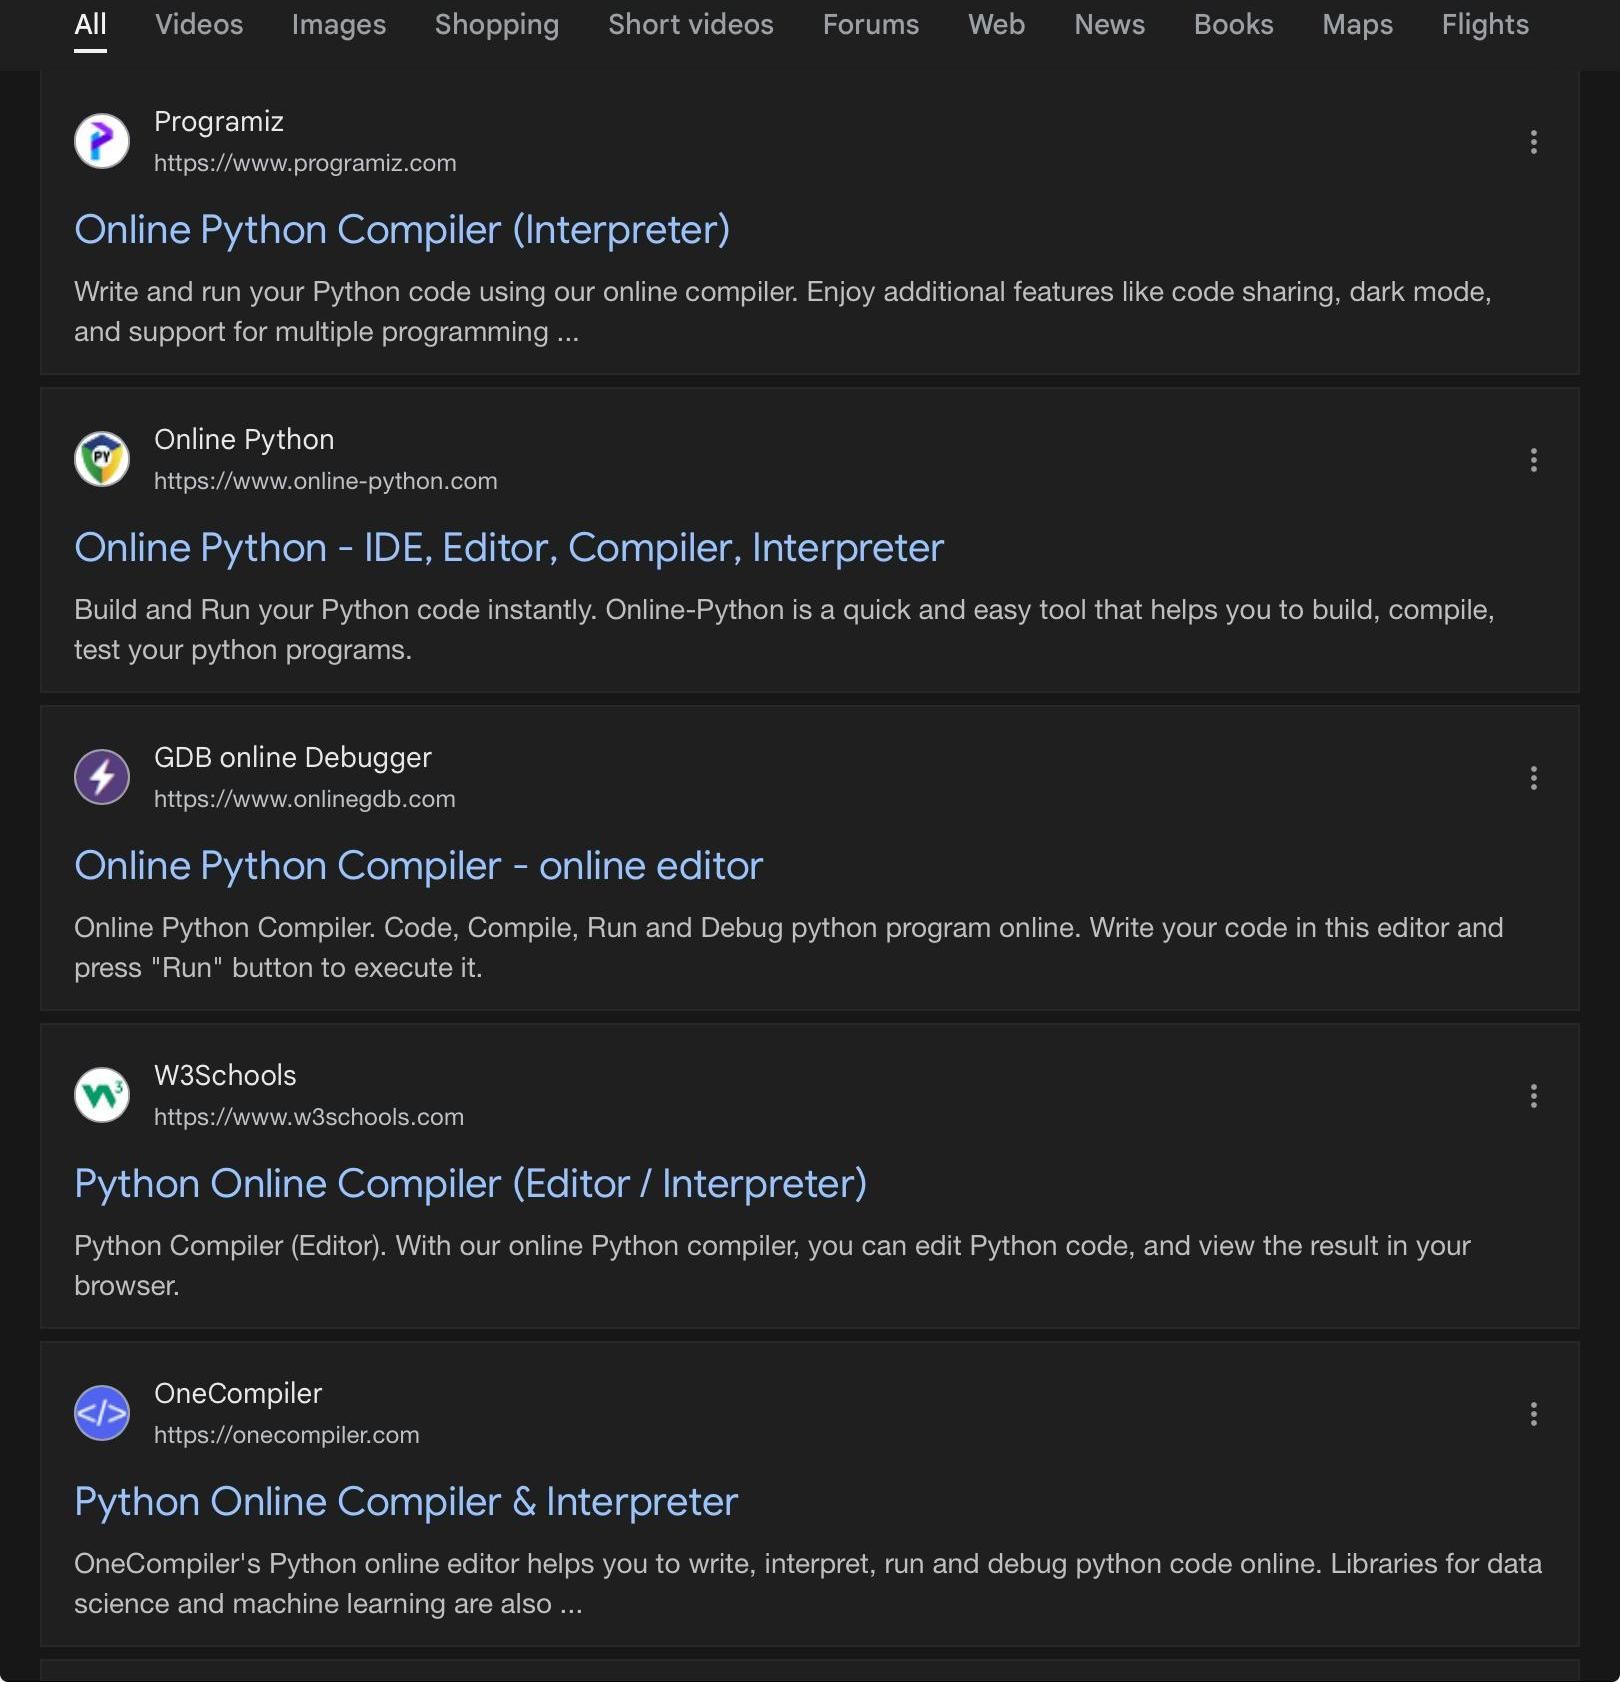1620x1682 pixels.
Task: Click the GDB online Debugger lightning favicon
Action: [102, 777]
